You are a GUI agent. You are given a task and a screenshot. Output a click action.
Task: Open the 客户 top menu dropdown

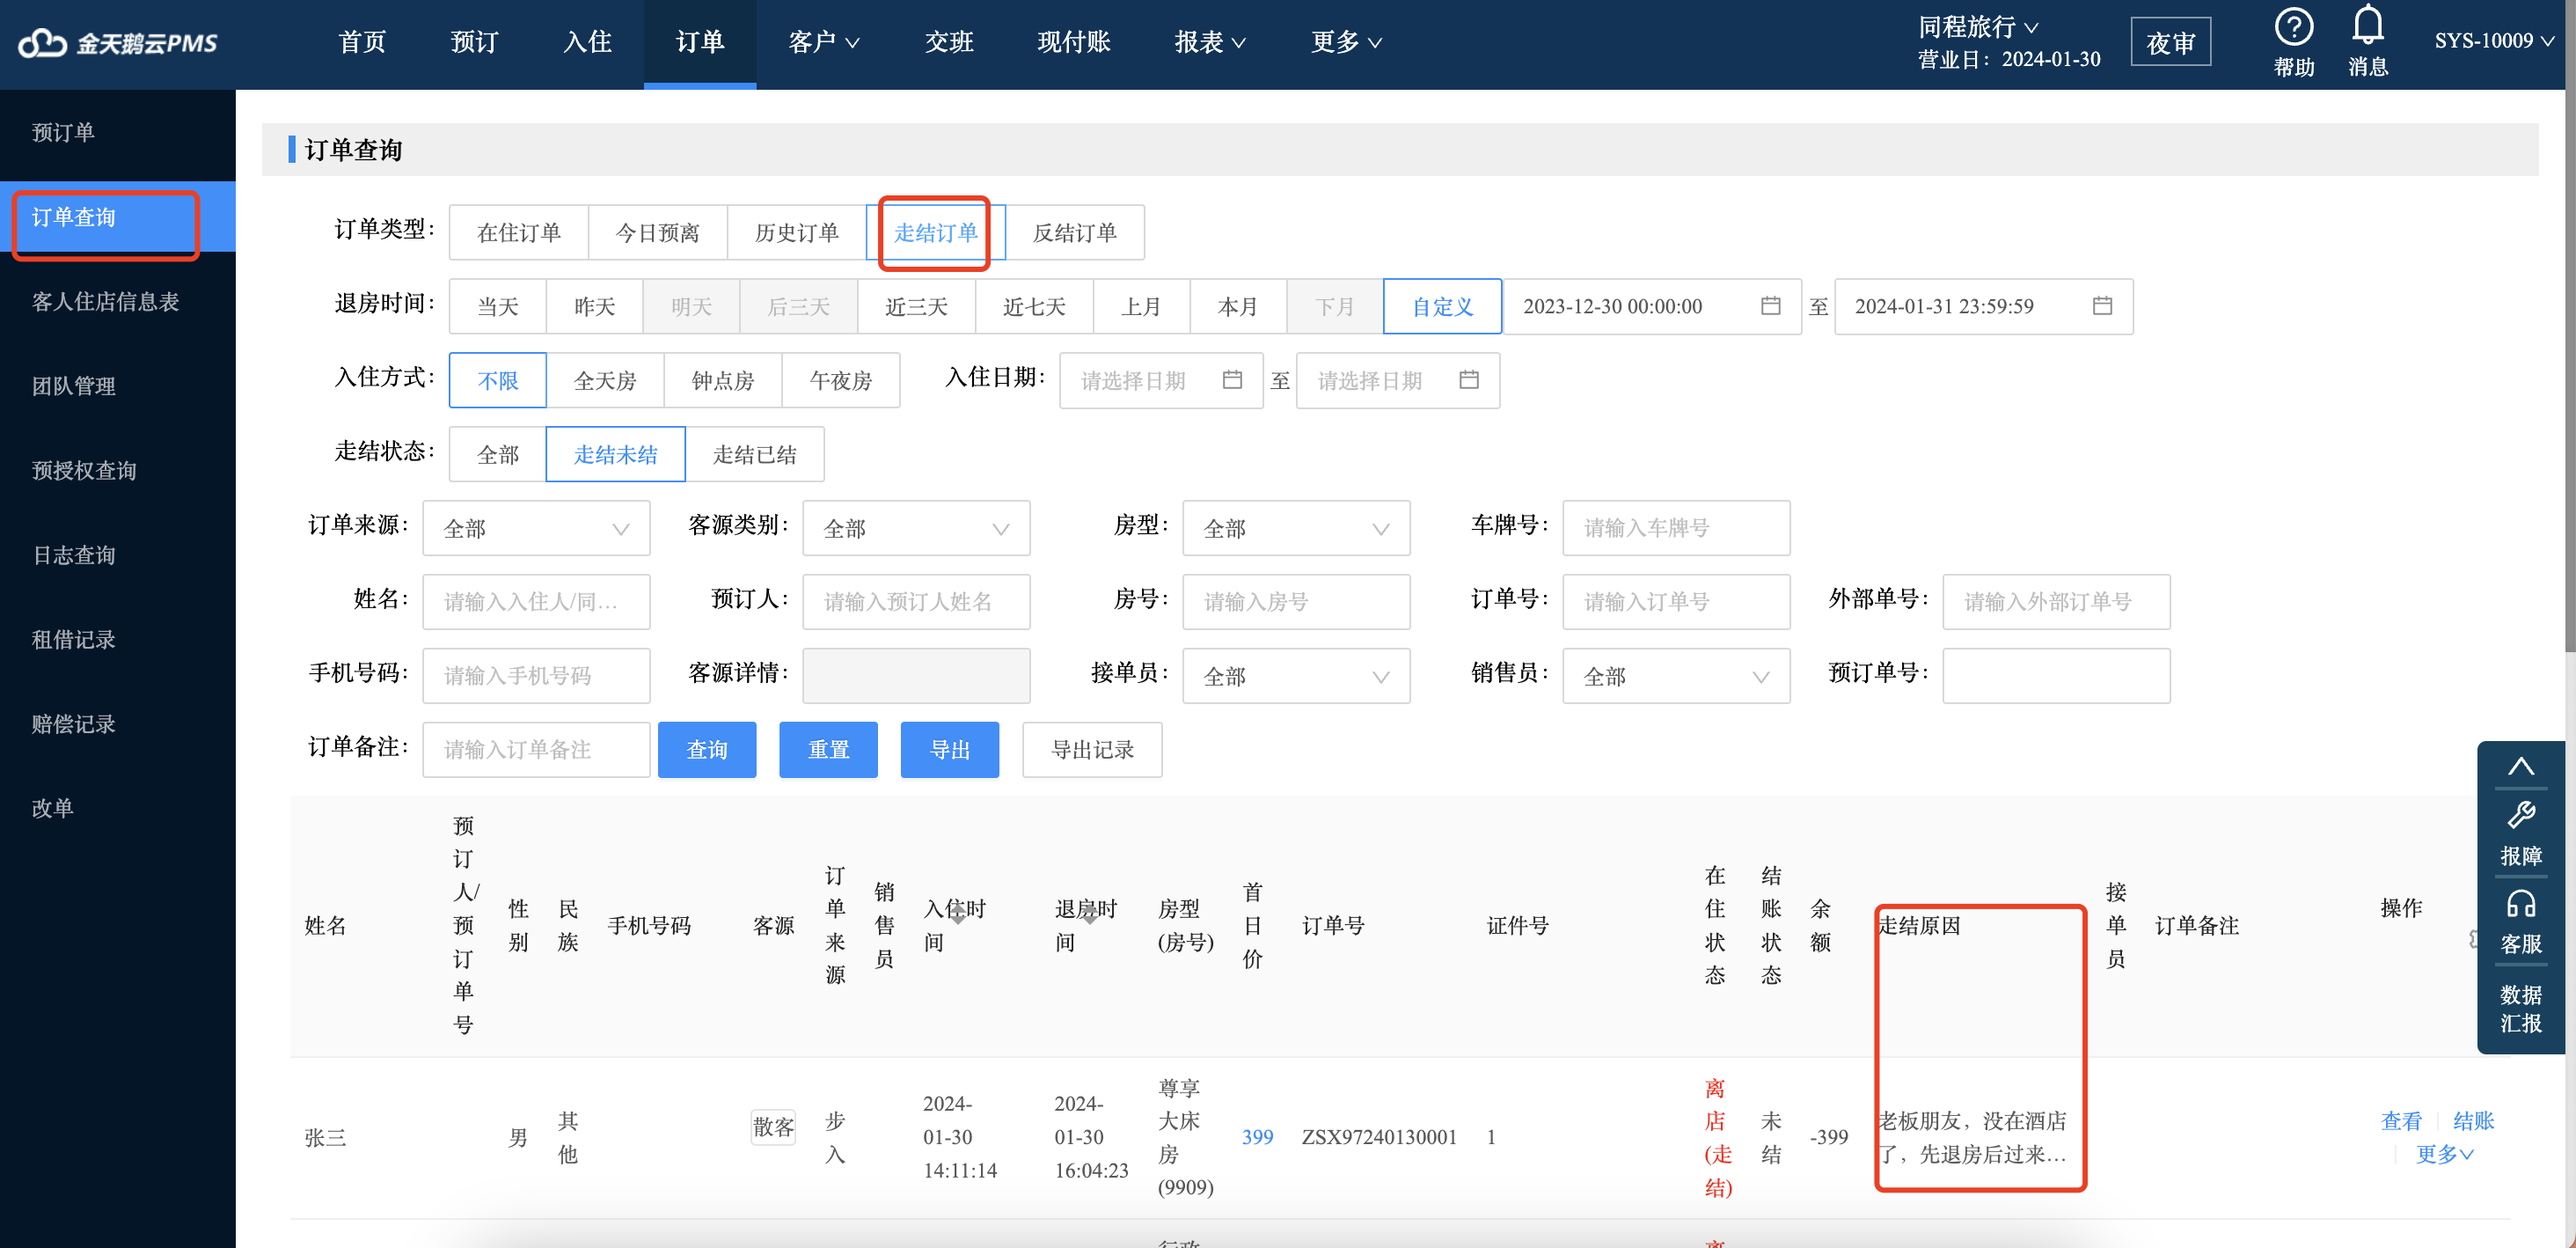tap(823, 43)
